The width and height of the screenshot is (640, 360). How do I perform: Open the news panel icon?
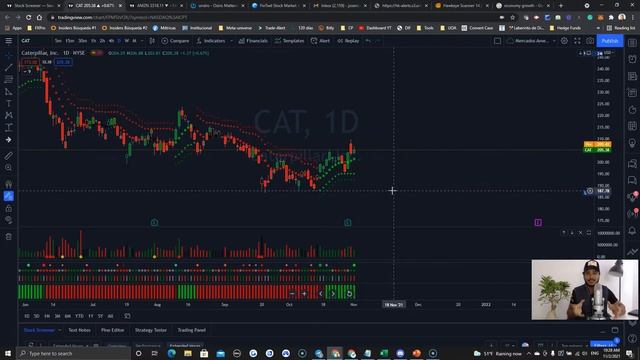tap(632, 76)
